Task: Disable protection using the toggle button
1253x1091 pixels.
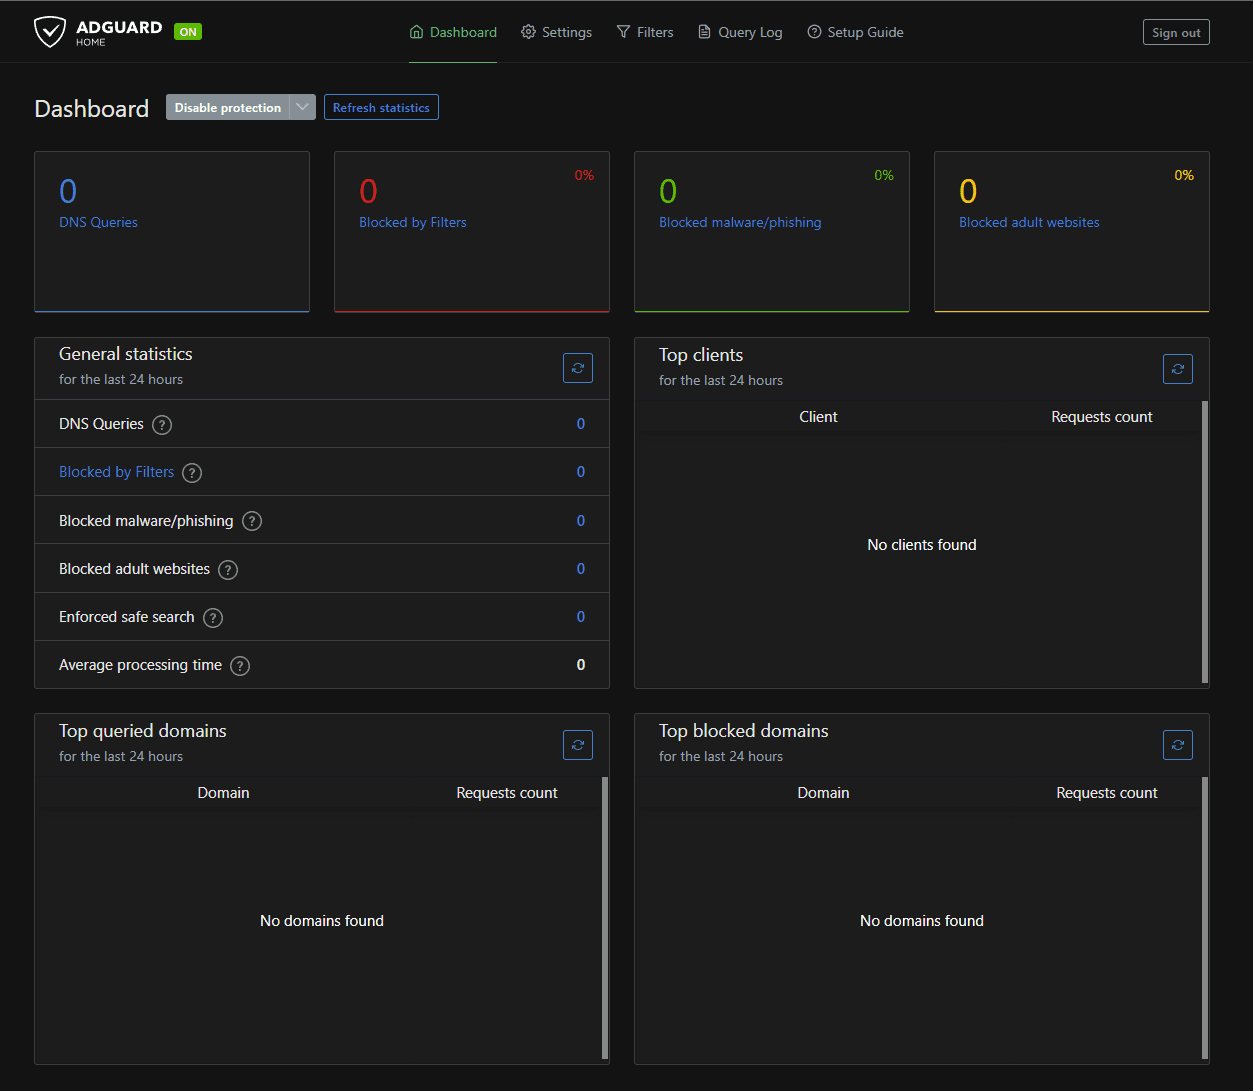Action: point(228,108)
